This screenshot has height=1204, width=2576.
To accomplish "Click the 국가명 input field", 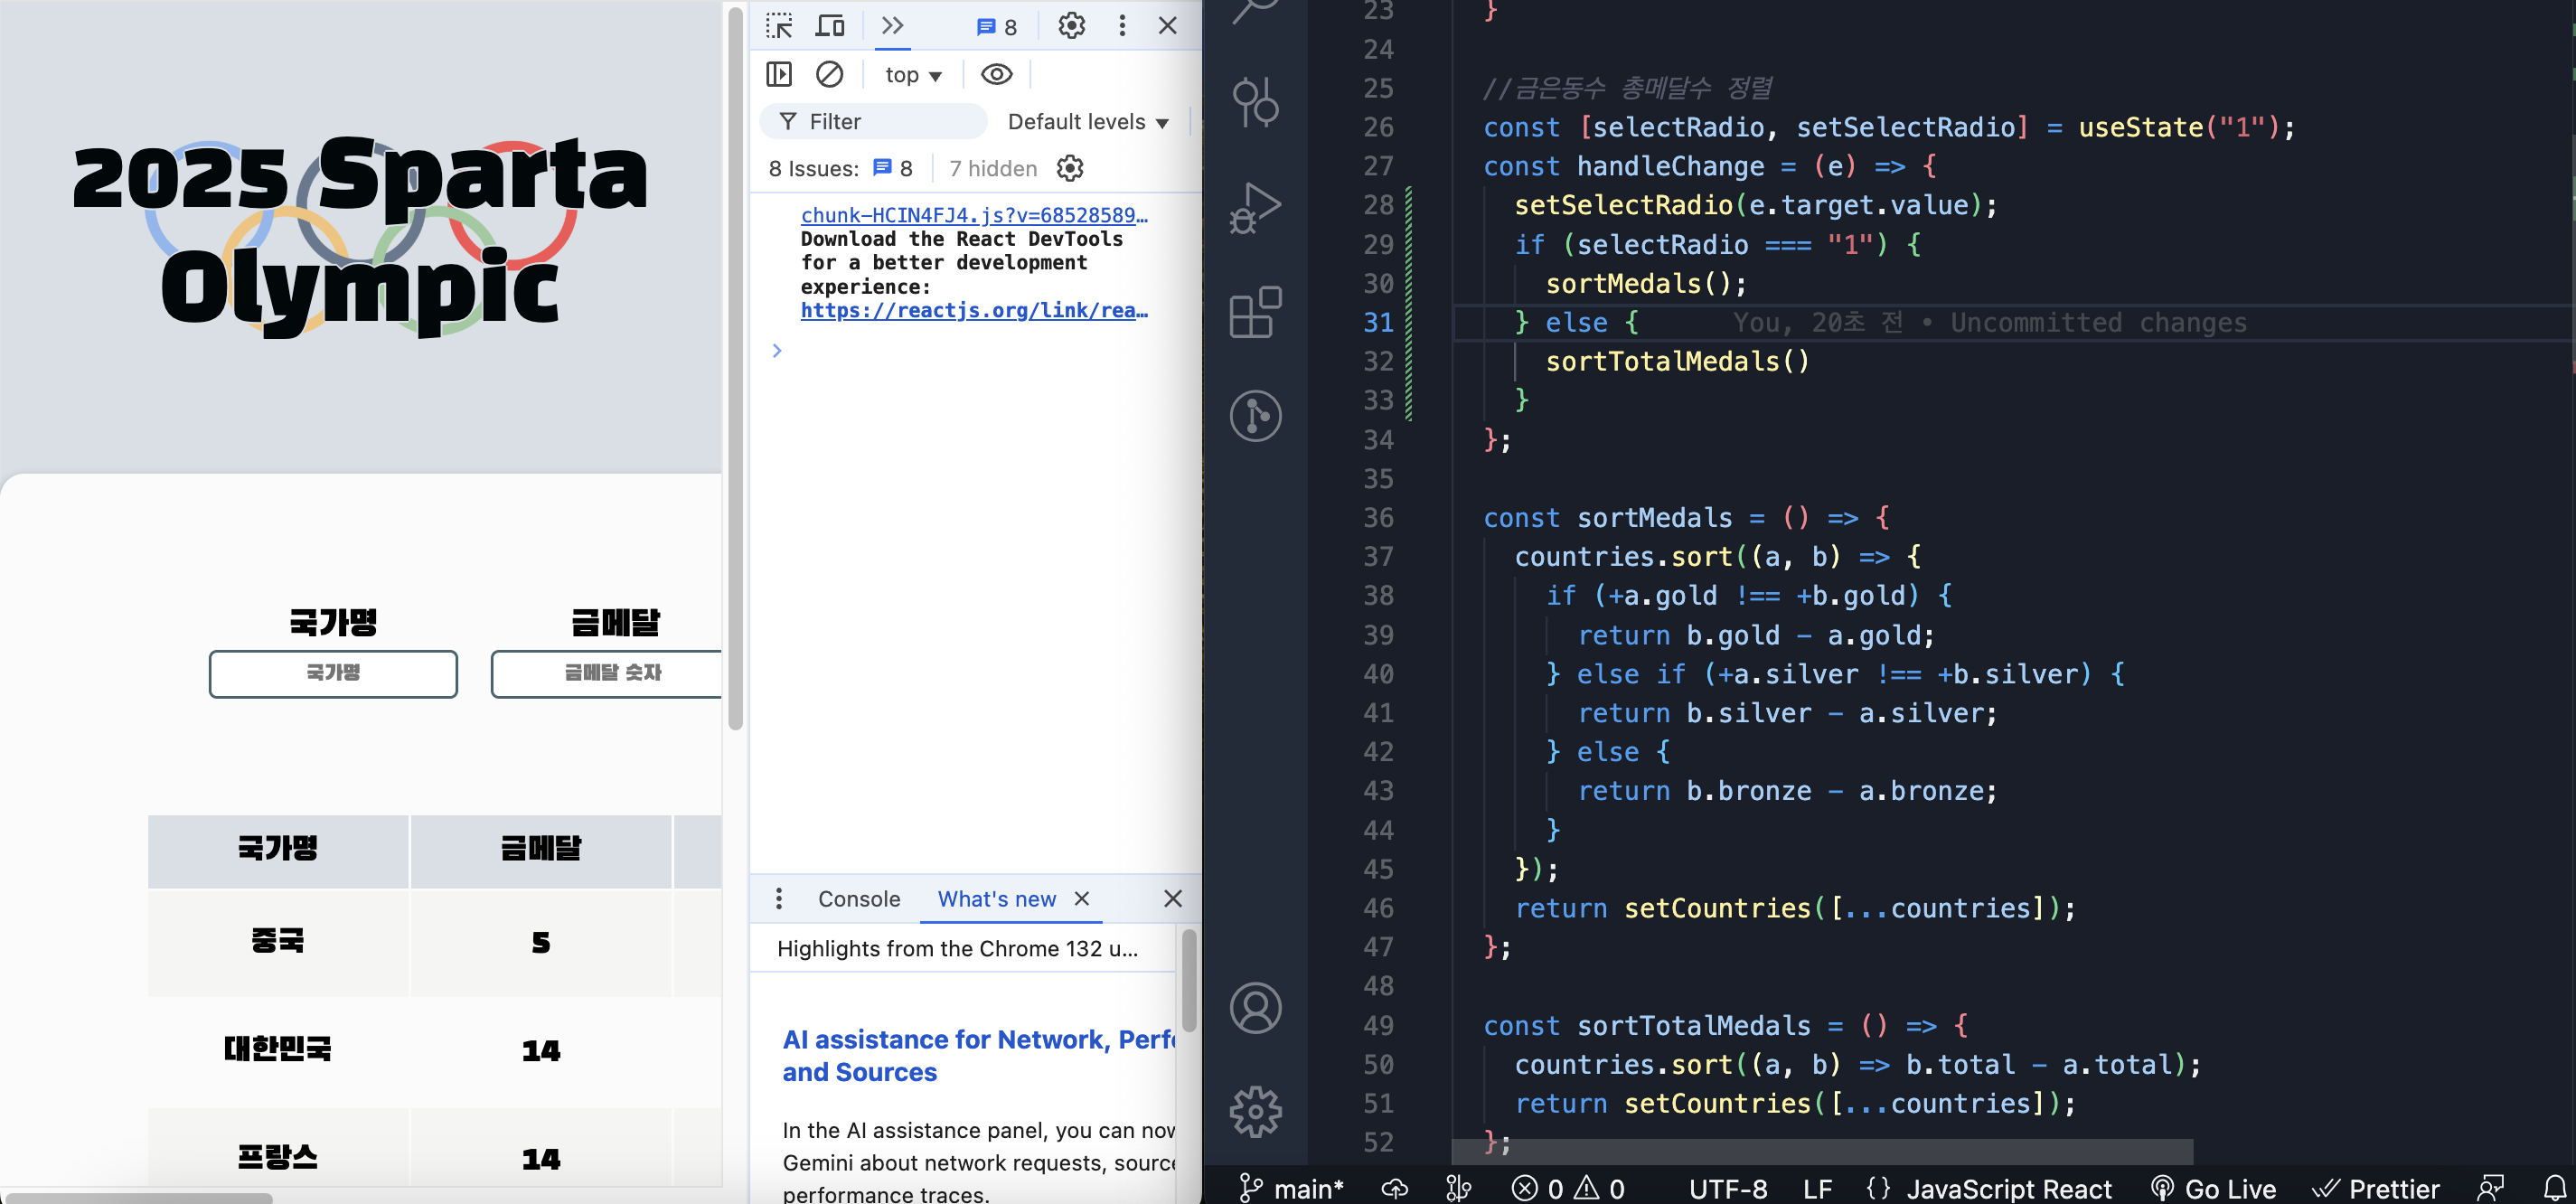I will coord(333,674).
